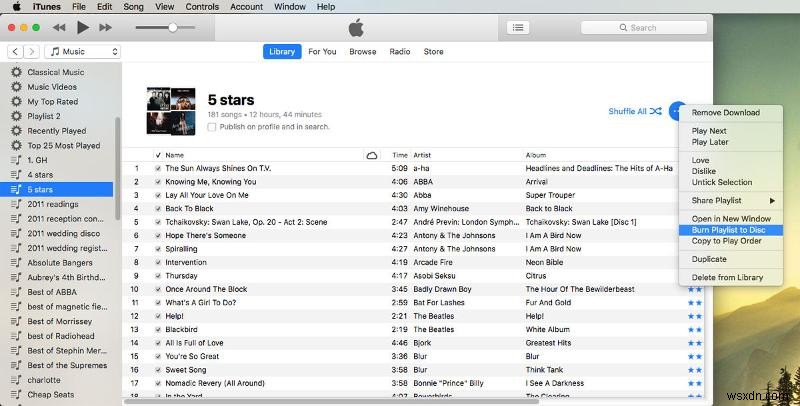The image size is (800, 406).
Task: Select the Cheap Seats playlist
Action: click(x=51, y=395)
